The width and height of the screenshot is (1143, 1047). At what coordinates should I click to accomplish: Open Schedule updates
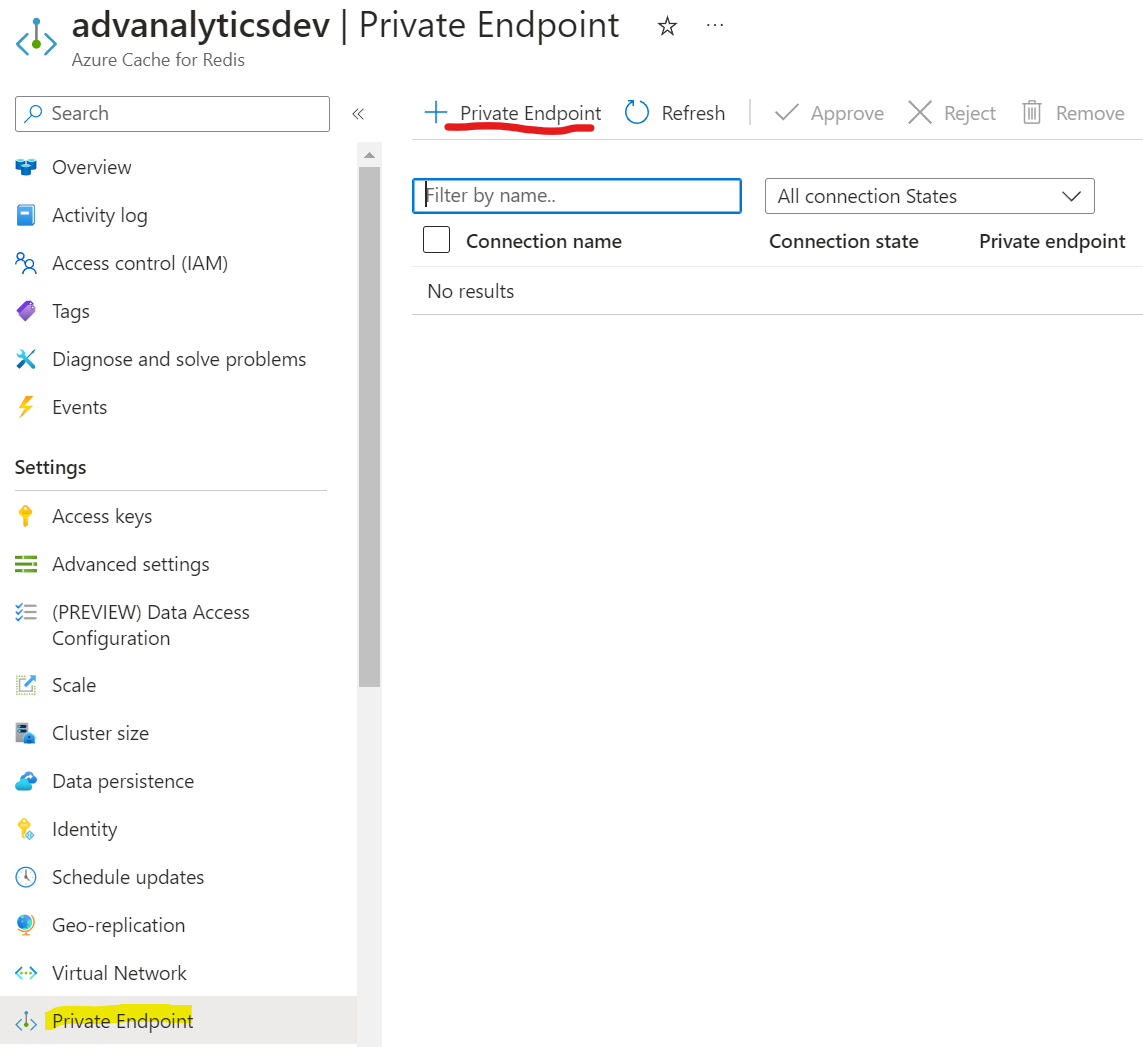coord(128,877)
